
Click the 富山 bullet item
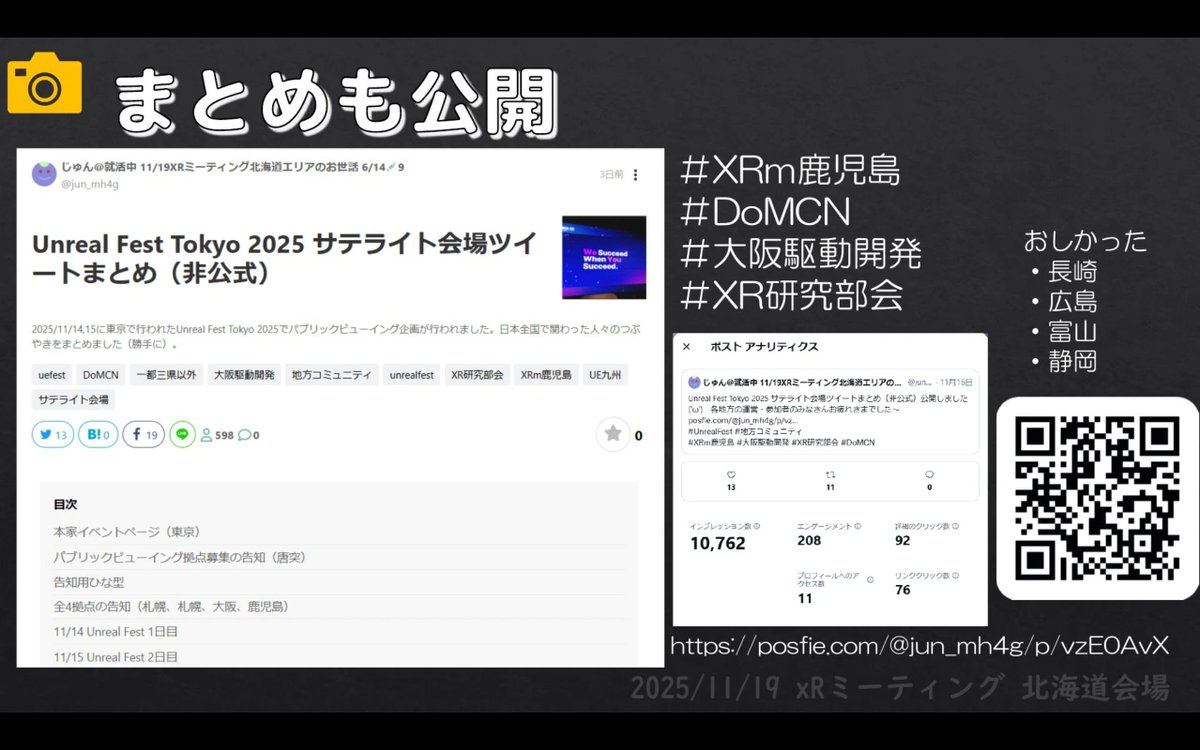click(1072, 331)
